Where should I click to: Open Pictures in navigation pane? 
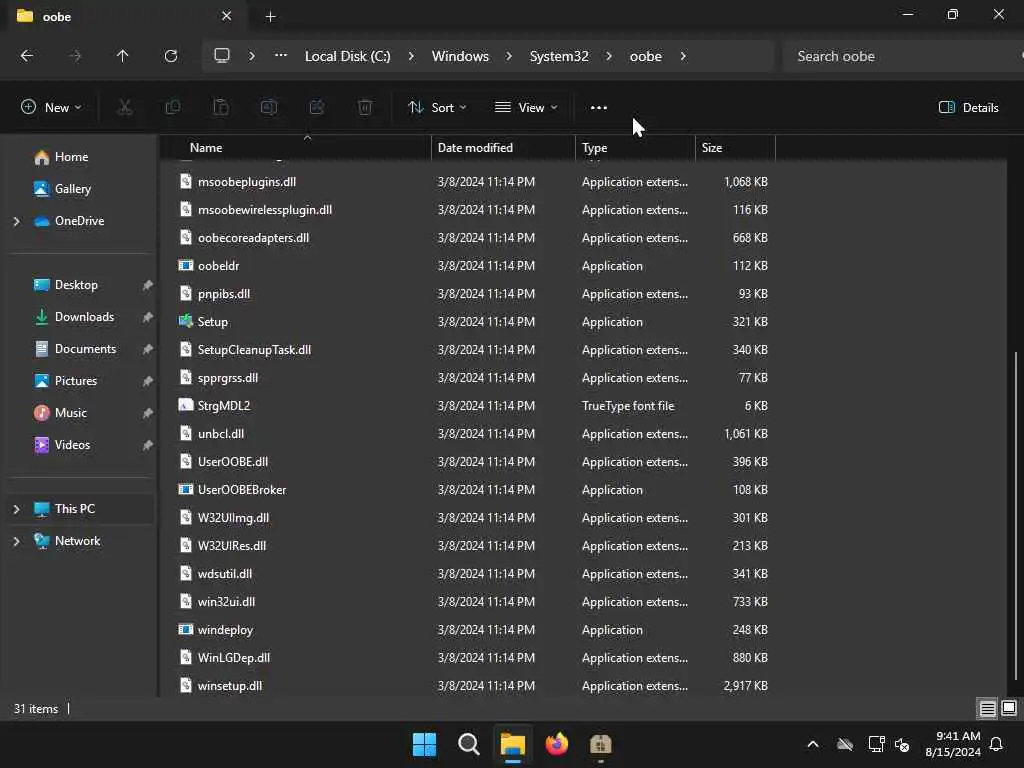click(x=76, y=381)
